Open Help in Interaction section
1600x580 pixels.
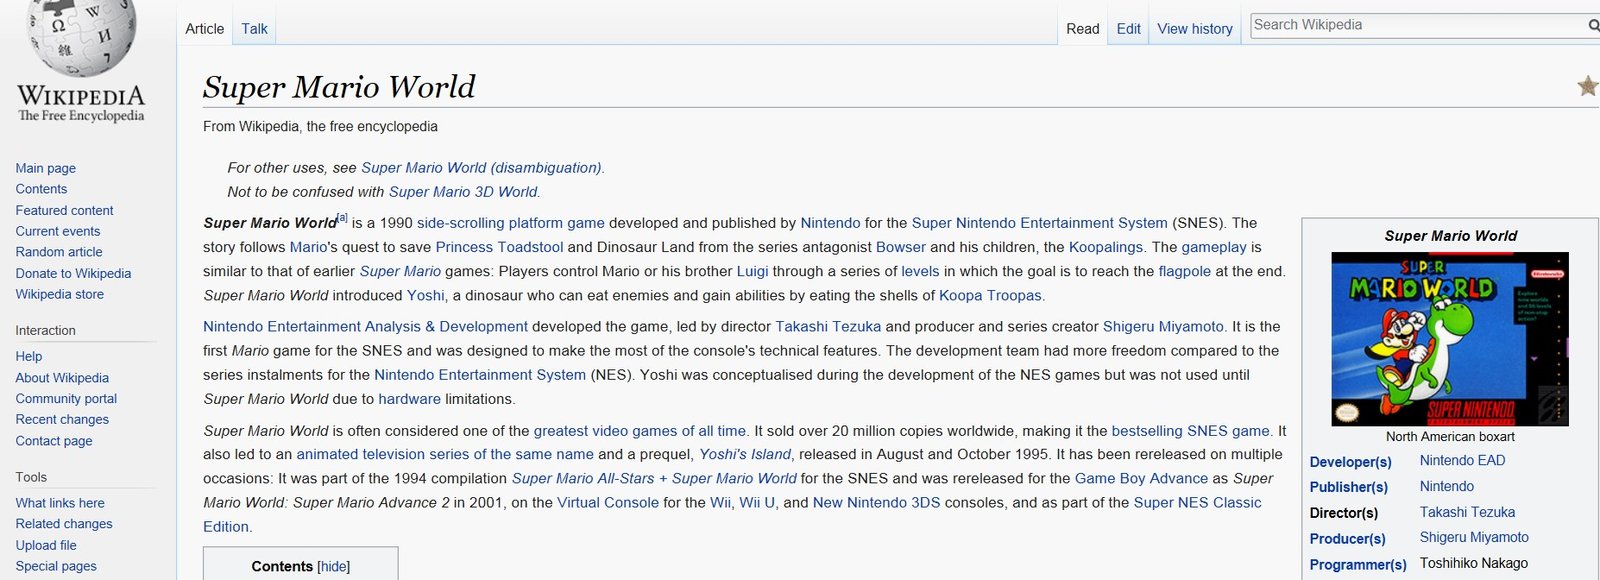click(29, 356)
